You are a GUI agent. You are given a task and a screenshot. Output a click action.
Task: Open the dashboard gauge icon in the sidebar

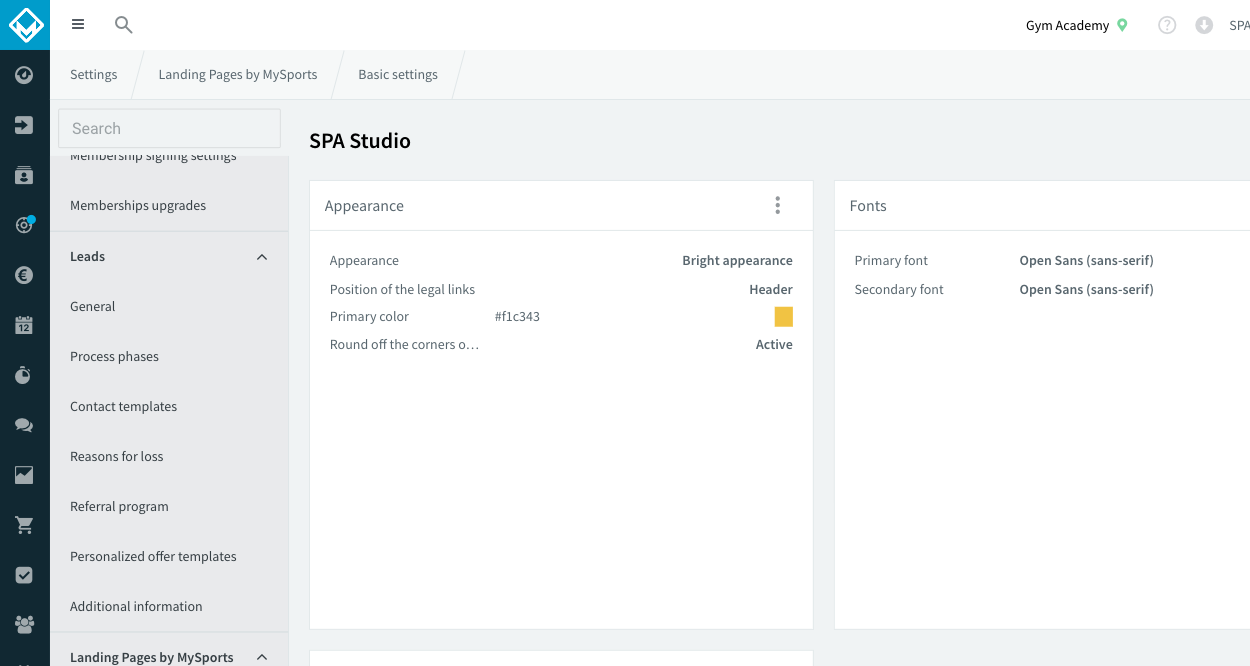(x=25, y=75)
